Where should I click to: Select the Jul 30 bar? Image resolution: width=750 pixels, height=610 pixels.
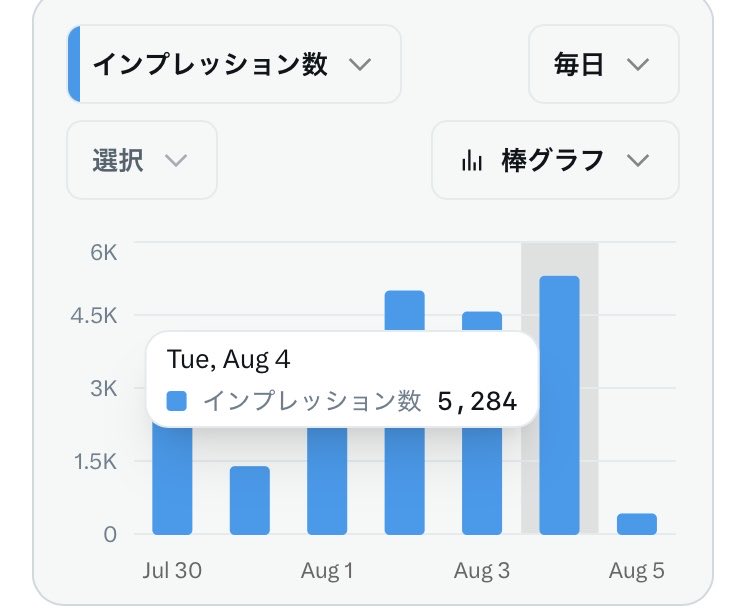point(172,480)
